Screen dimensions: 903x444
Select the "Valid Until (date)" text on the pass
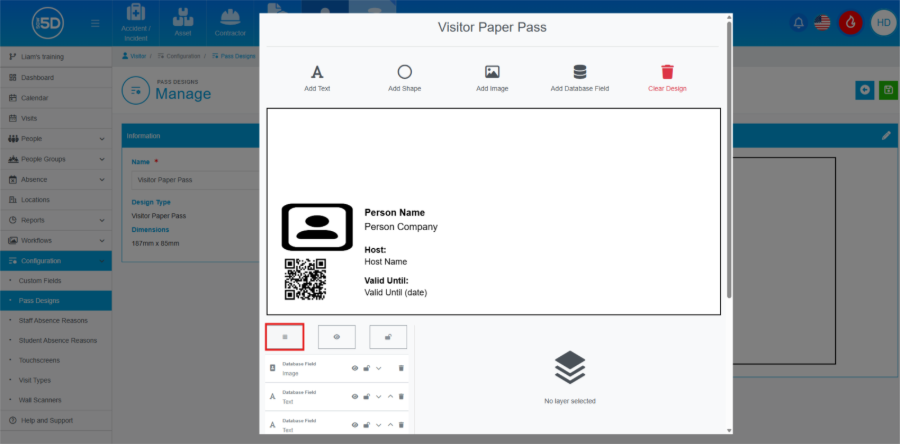pyautogui.click(x=396, y=293)
